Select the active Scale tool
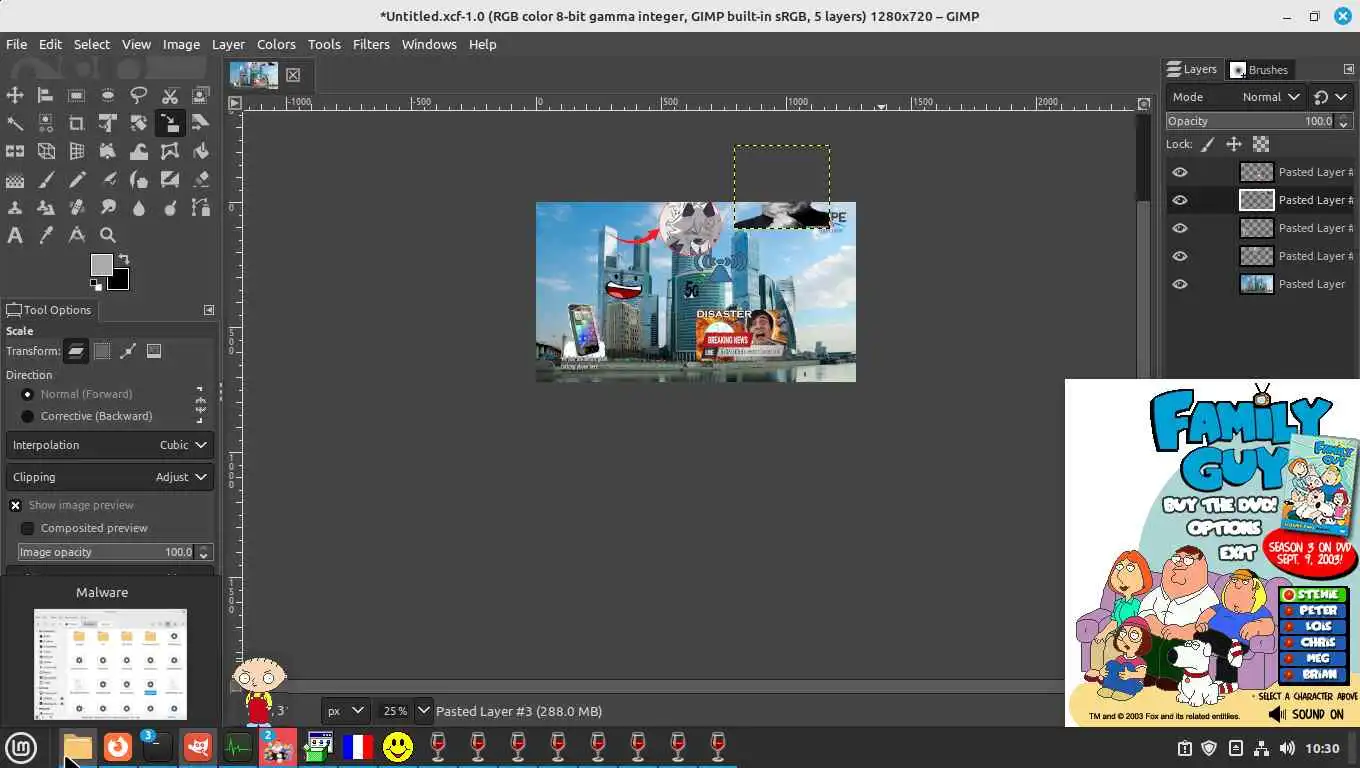Image resolution: width=1360 pixels, height=768 pixels. [170, 123]
